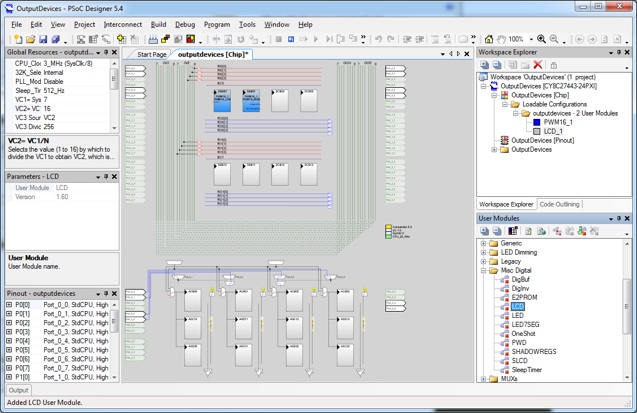This screenshot has width=637, height=413.
Task: Open document tab list dropdown arrow
Action: pyautogui.click(x=443, y=54)
